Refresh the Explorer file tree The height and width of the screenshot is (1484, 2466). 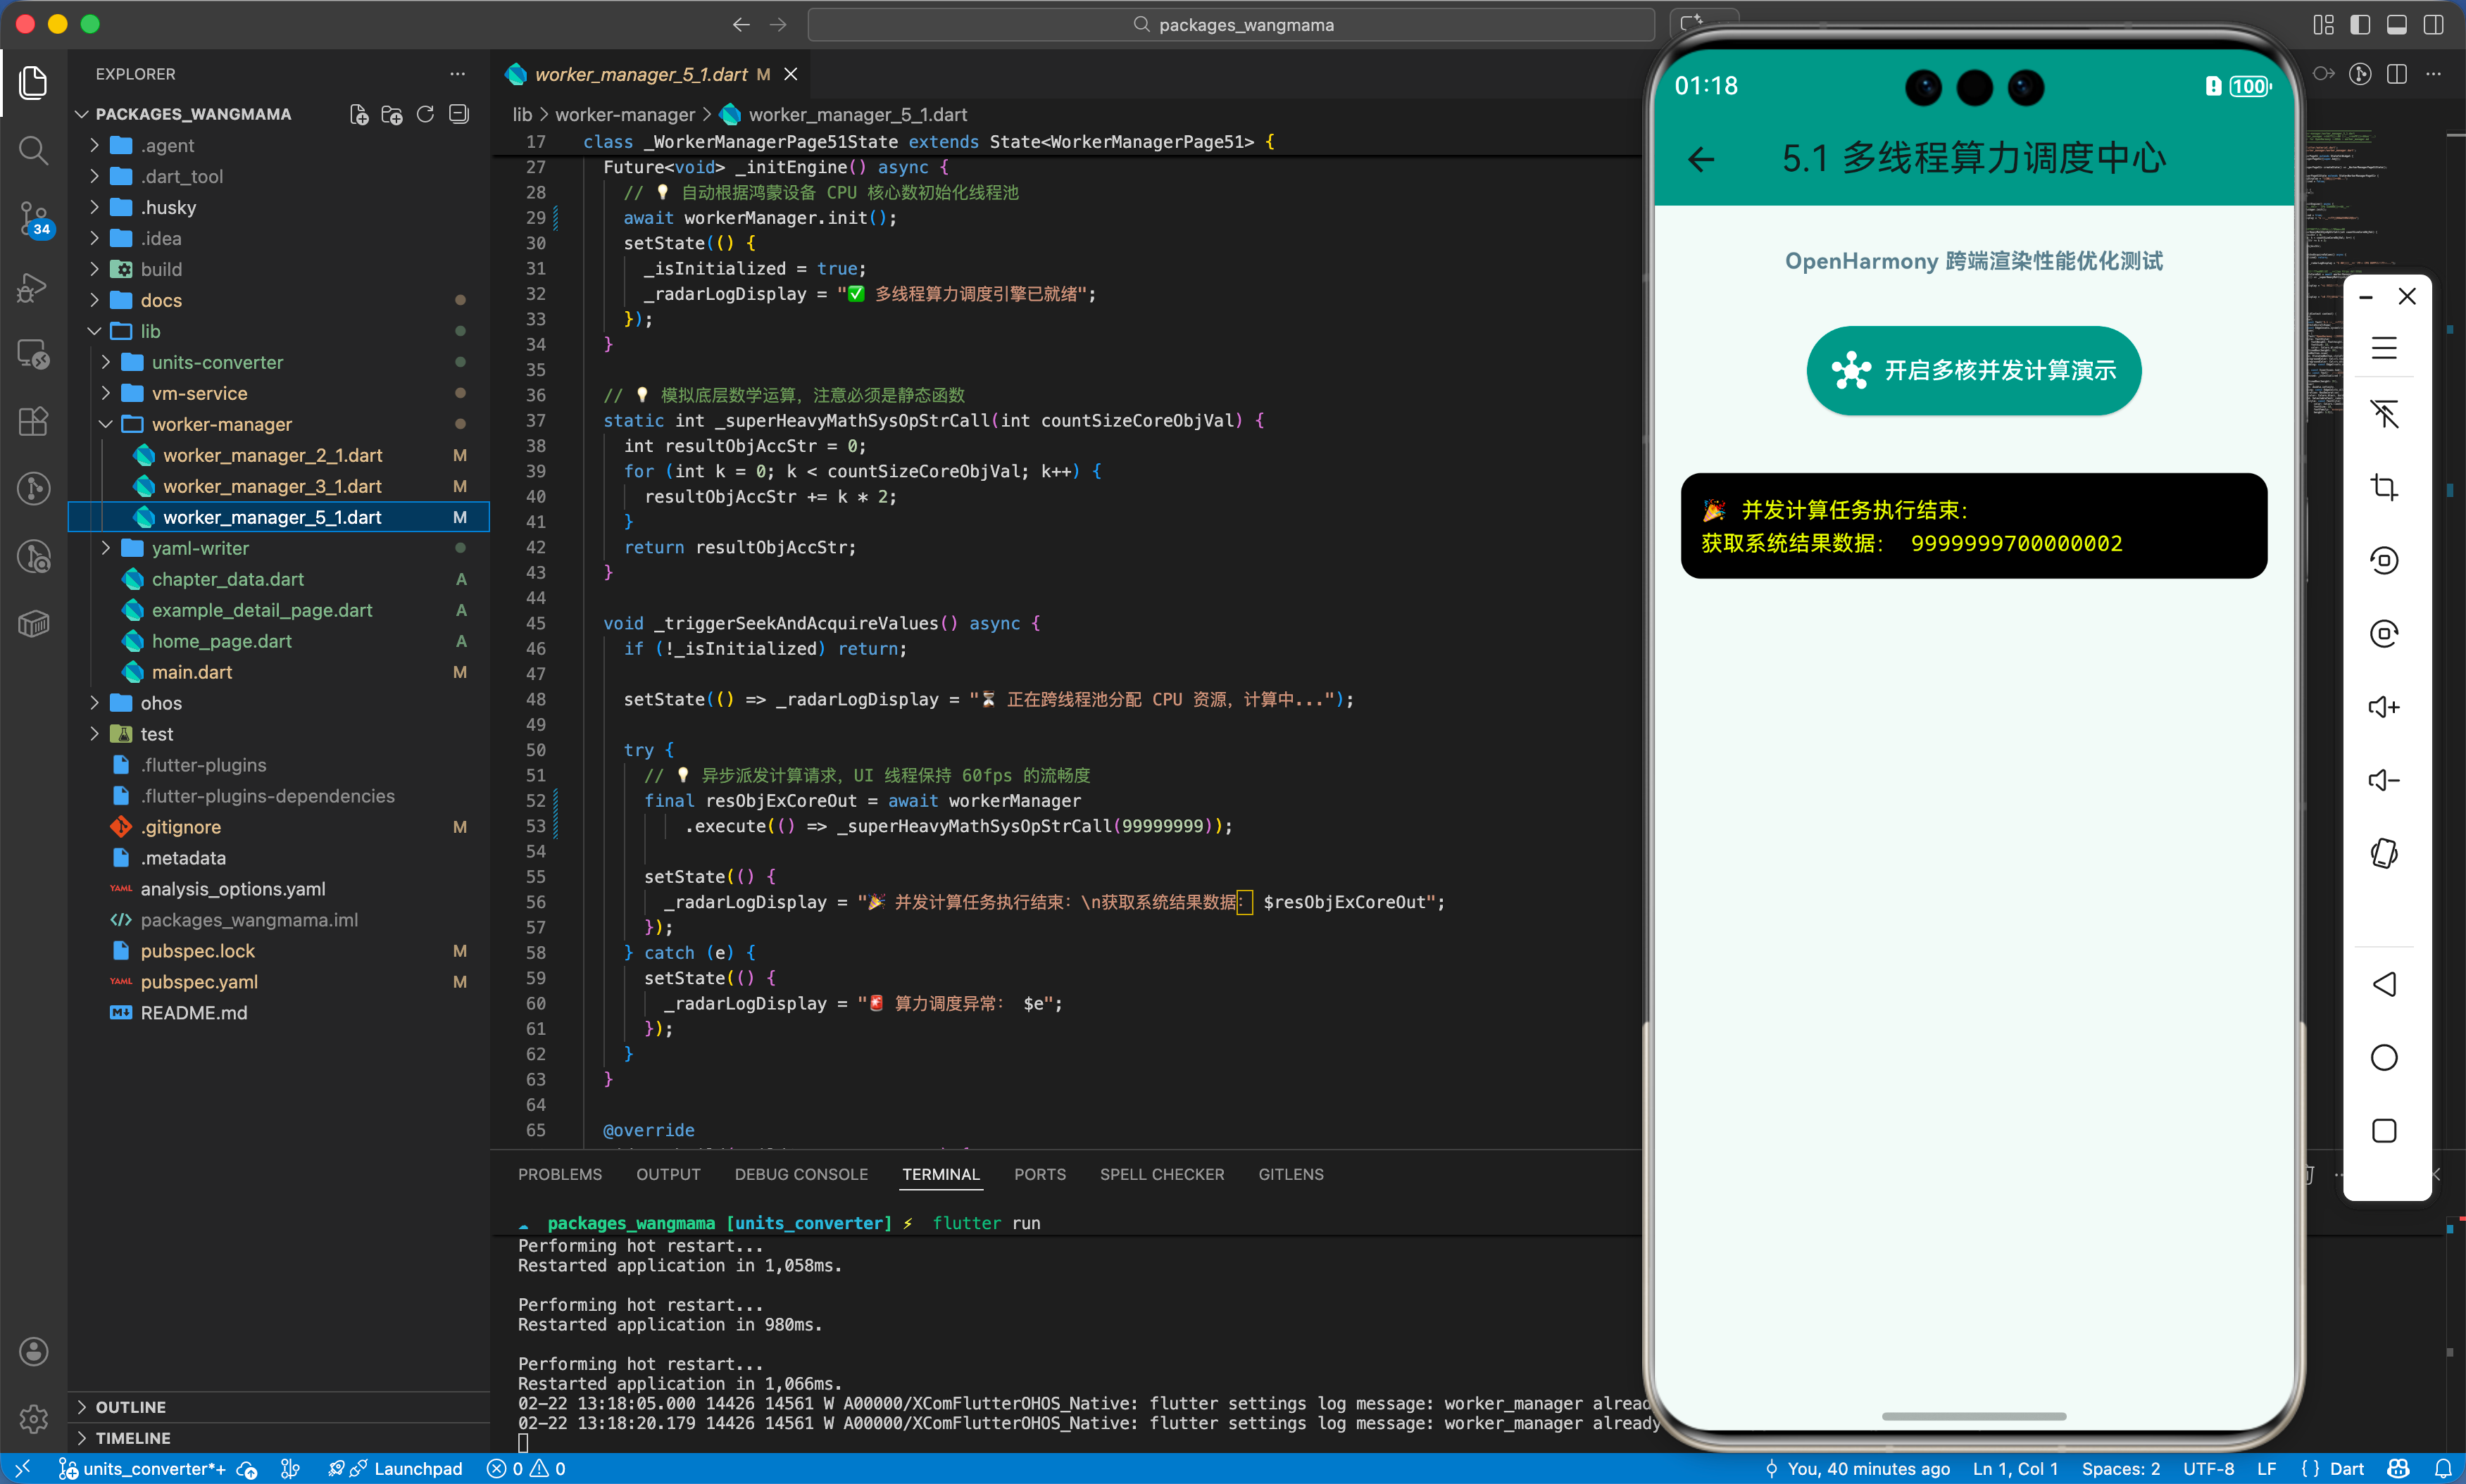[425, 114]
